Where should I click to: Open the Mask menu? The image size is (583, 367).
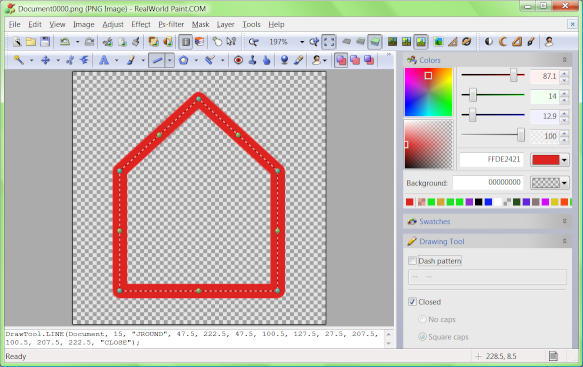[200, 25]
